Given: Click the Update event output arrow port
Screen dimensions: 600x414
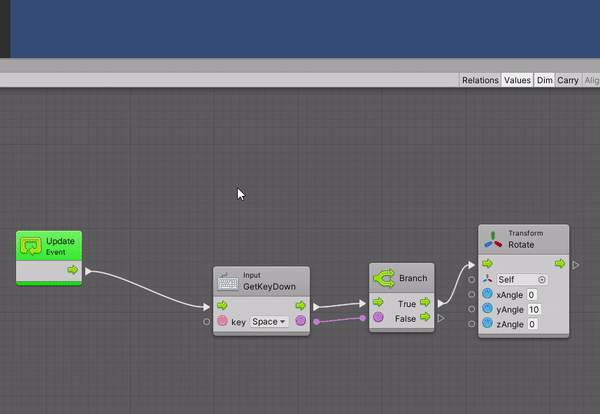Looking at the screenshot, I should click(72, 270).
